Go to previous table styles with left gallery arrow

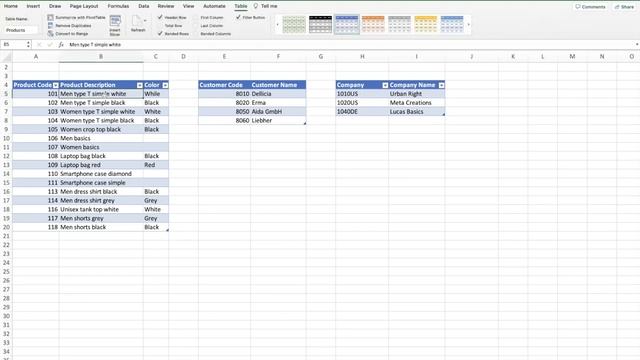pyautogui.click(x=278, y=25)
